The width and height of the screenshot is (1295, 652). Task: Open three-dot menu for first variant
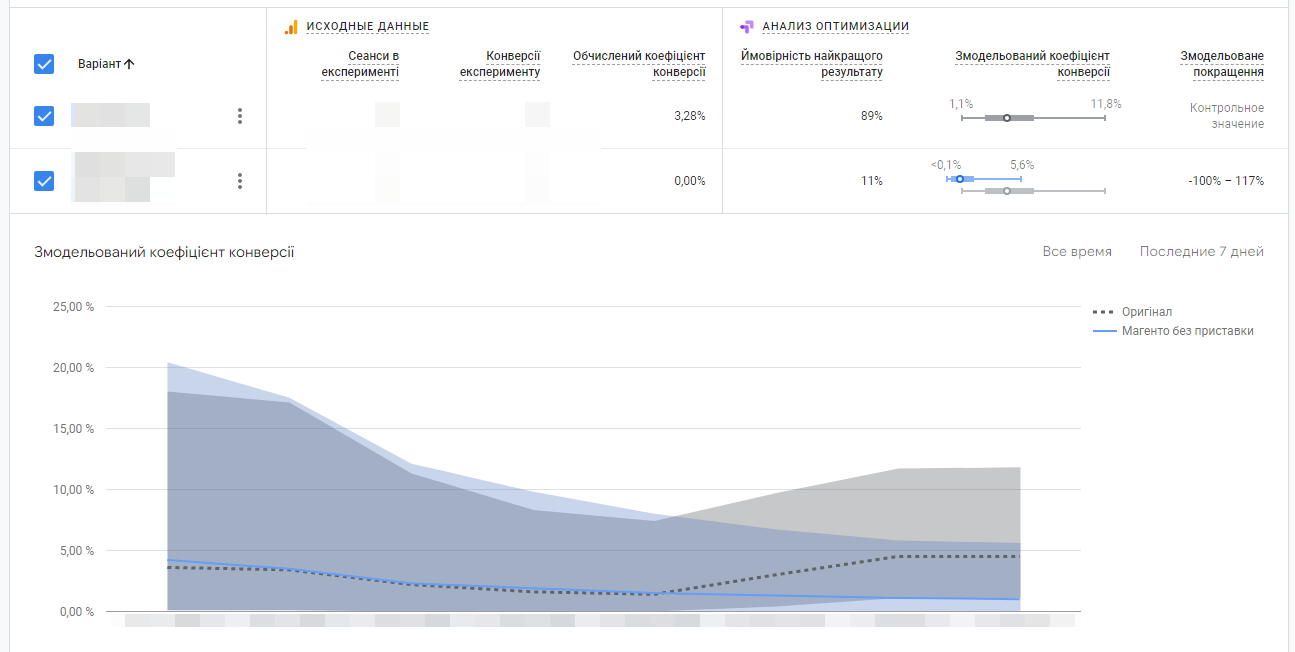tap(240, 116)
